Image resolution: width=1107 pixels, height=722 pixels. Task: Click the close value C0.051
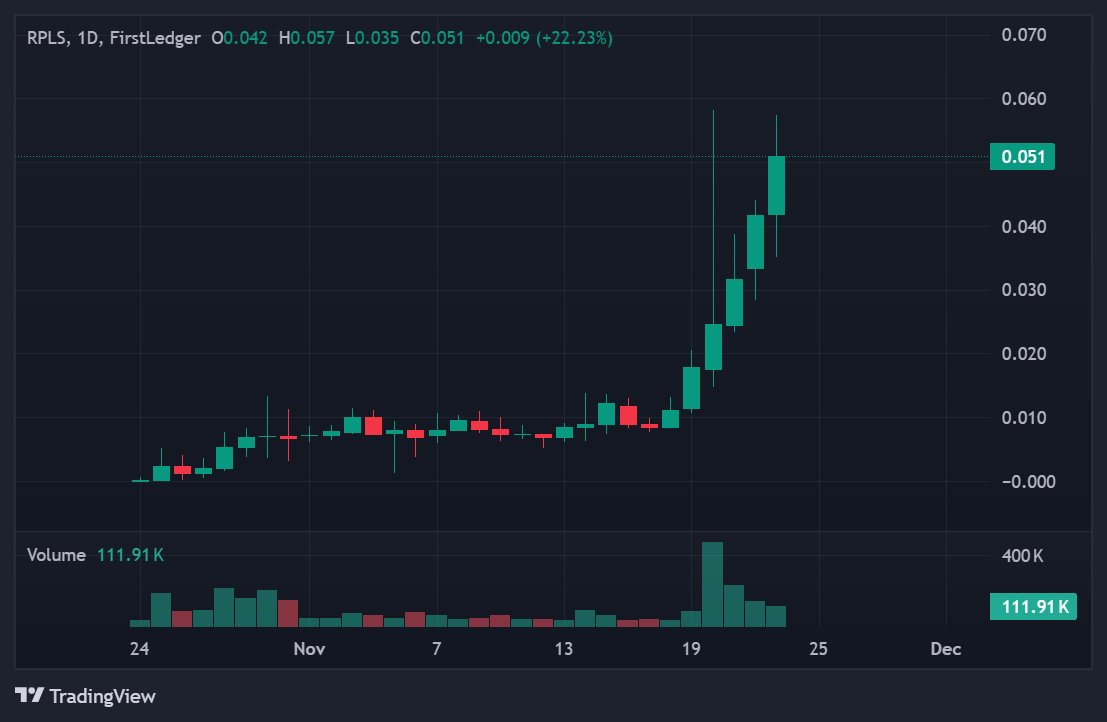pyautogui.click(x=437, y=38)
